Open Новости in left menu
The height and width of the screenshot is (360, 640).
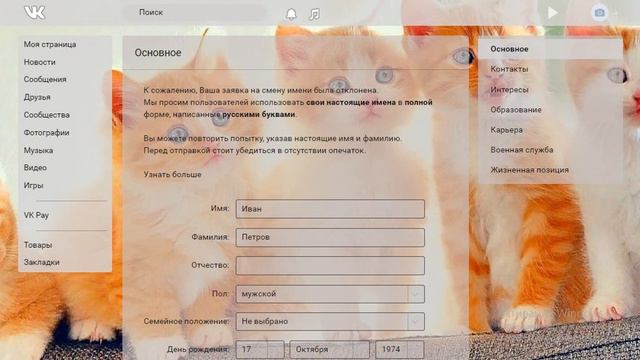pyautogui.click(x=40, y=62)
